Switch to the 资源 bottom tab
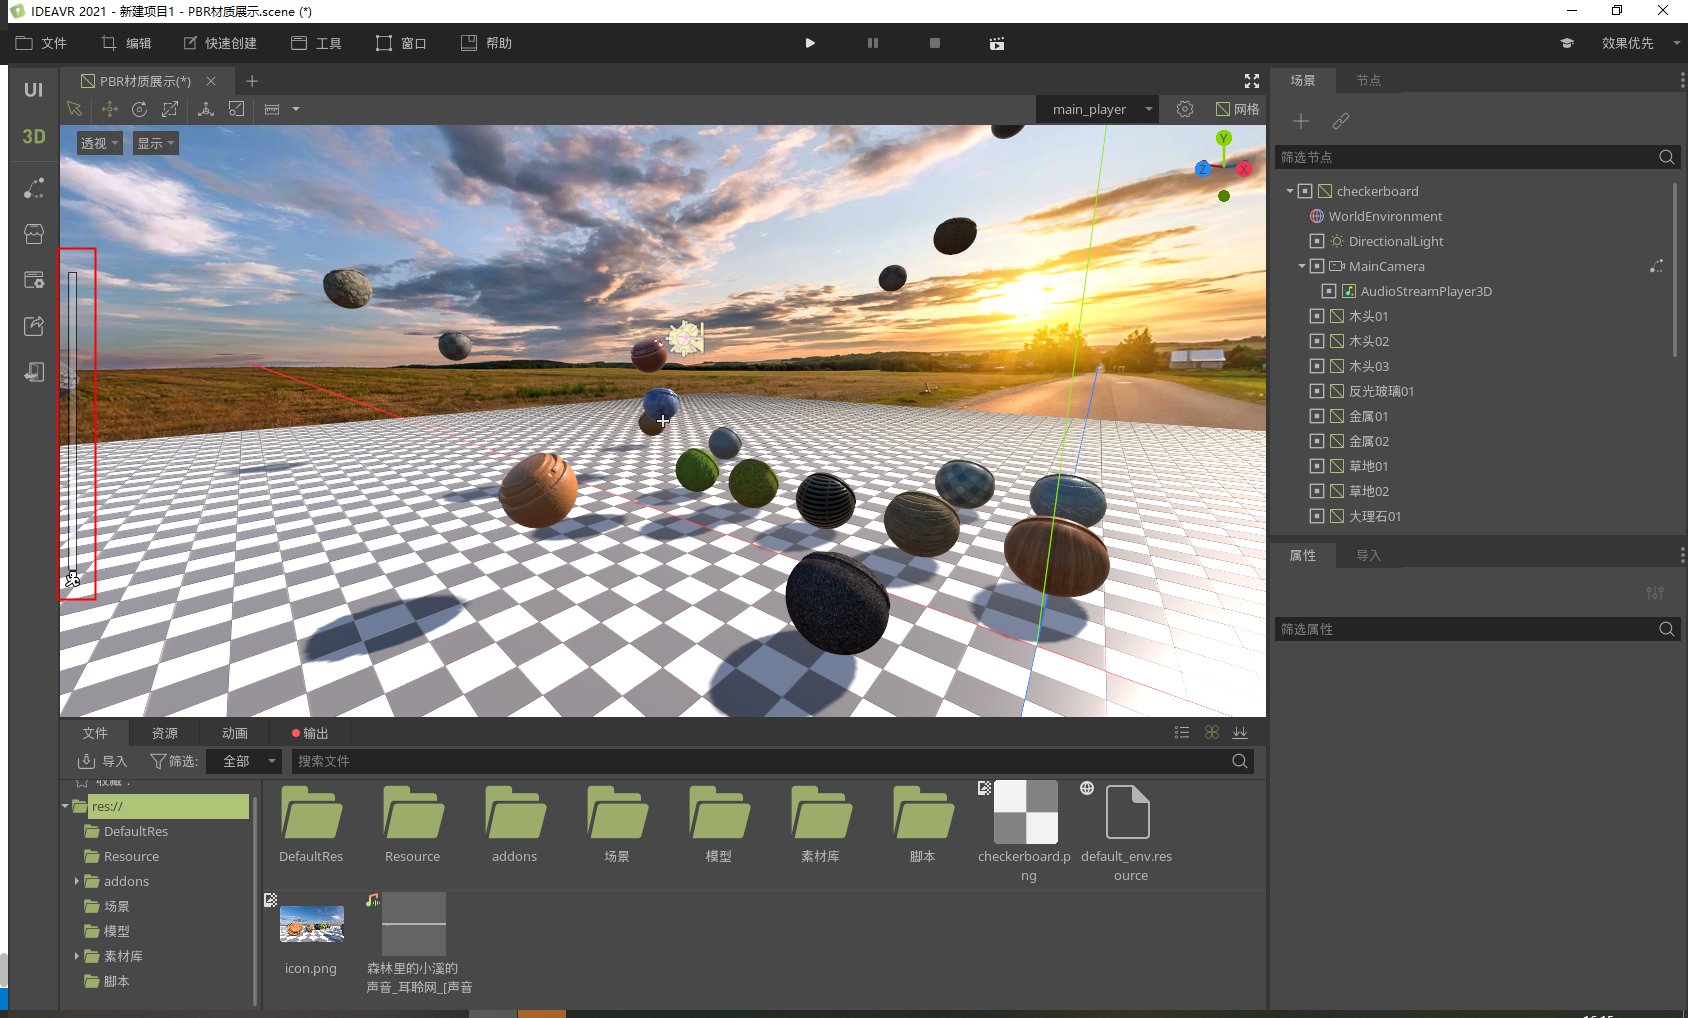The width and height of the screenshot is (1688, 1018). coord(165,733)
